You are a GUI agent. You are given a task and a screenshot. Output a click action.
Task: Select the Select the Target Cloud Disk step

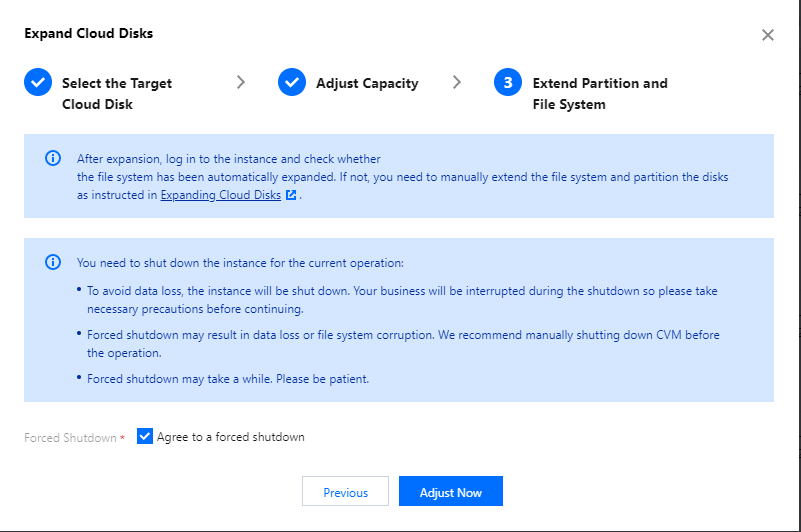(117, 94)
